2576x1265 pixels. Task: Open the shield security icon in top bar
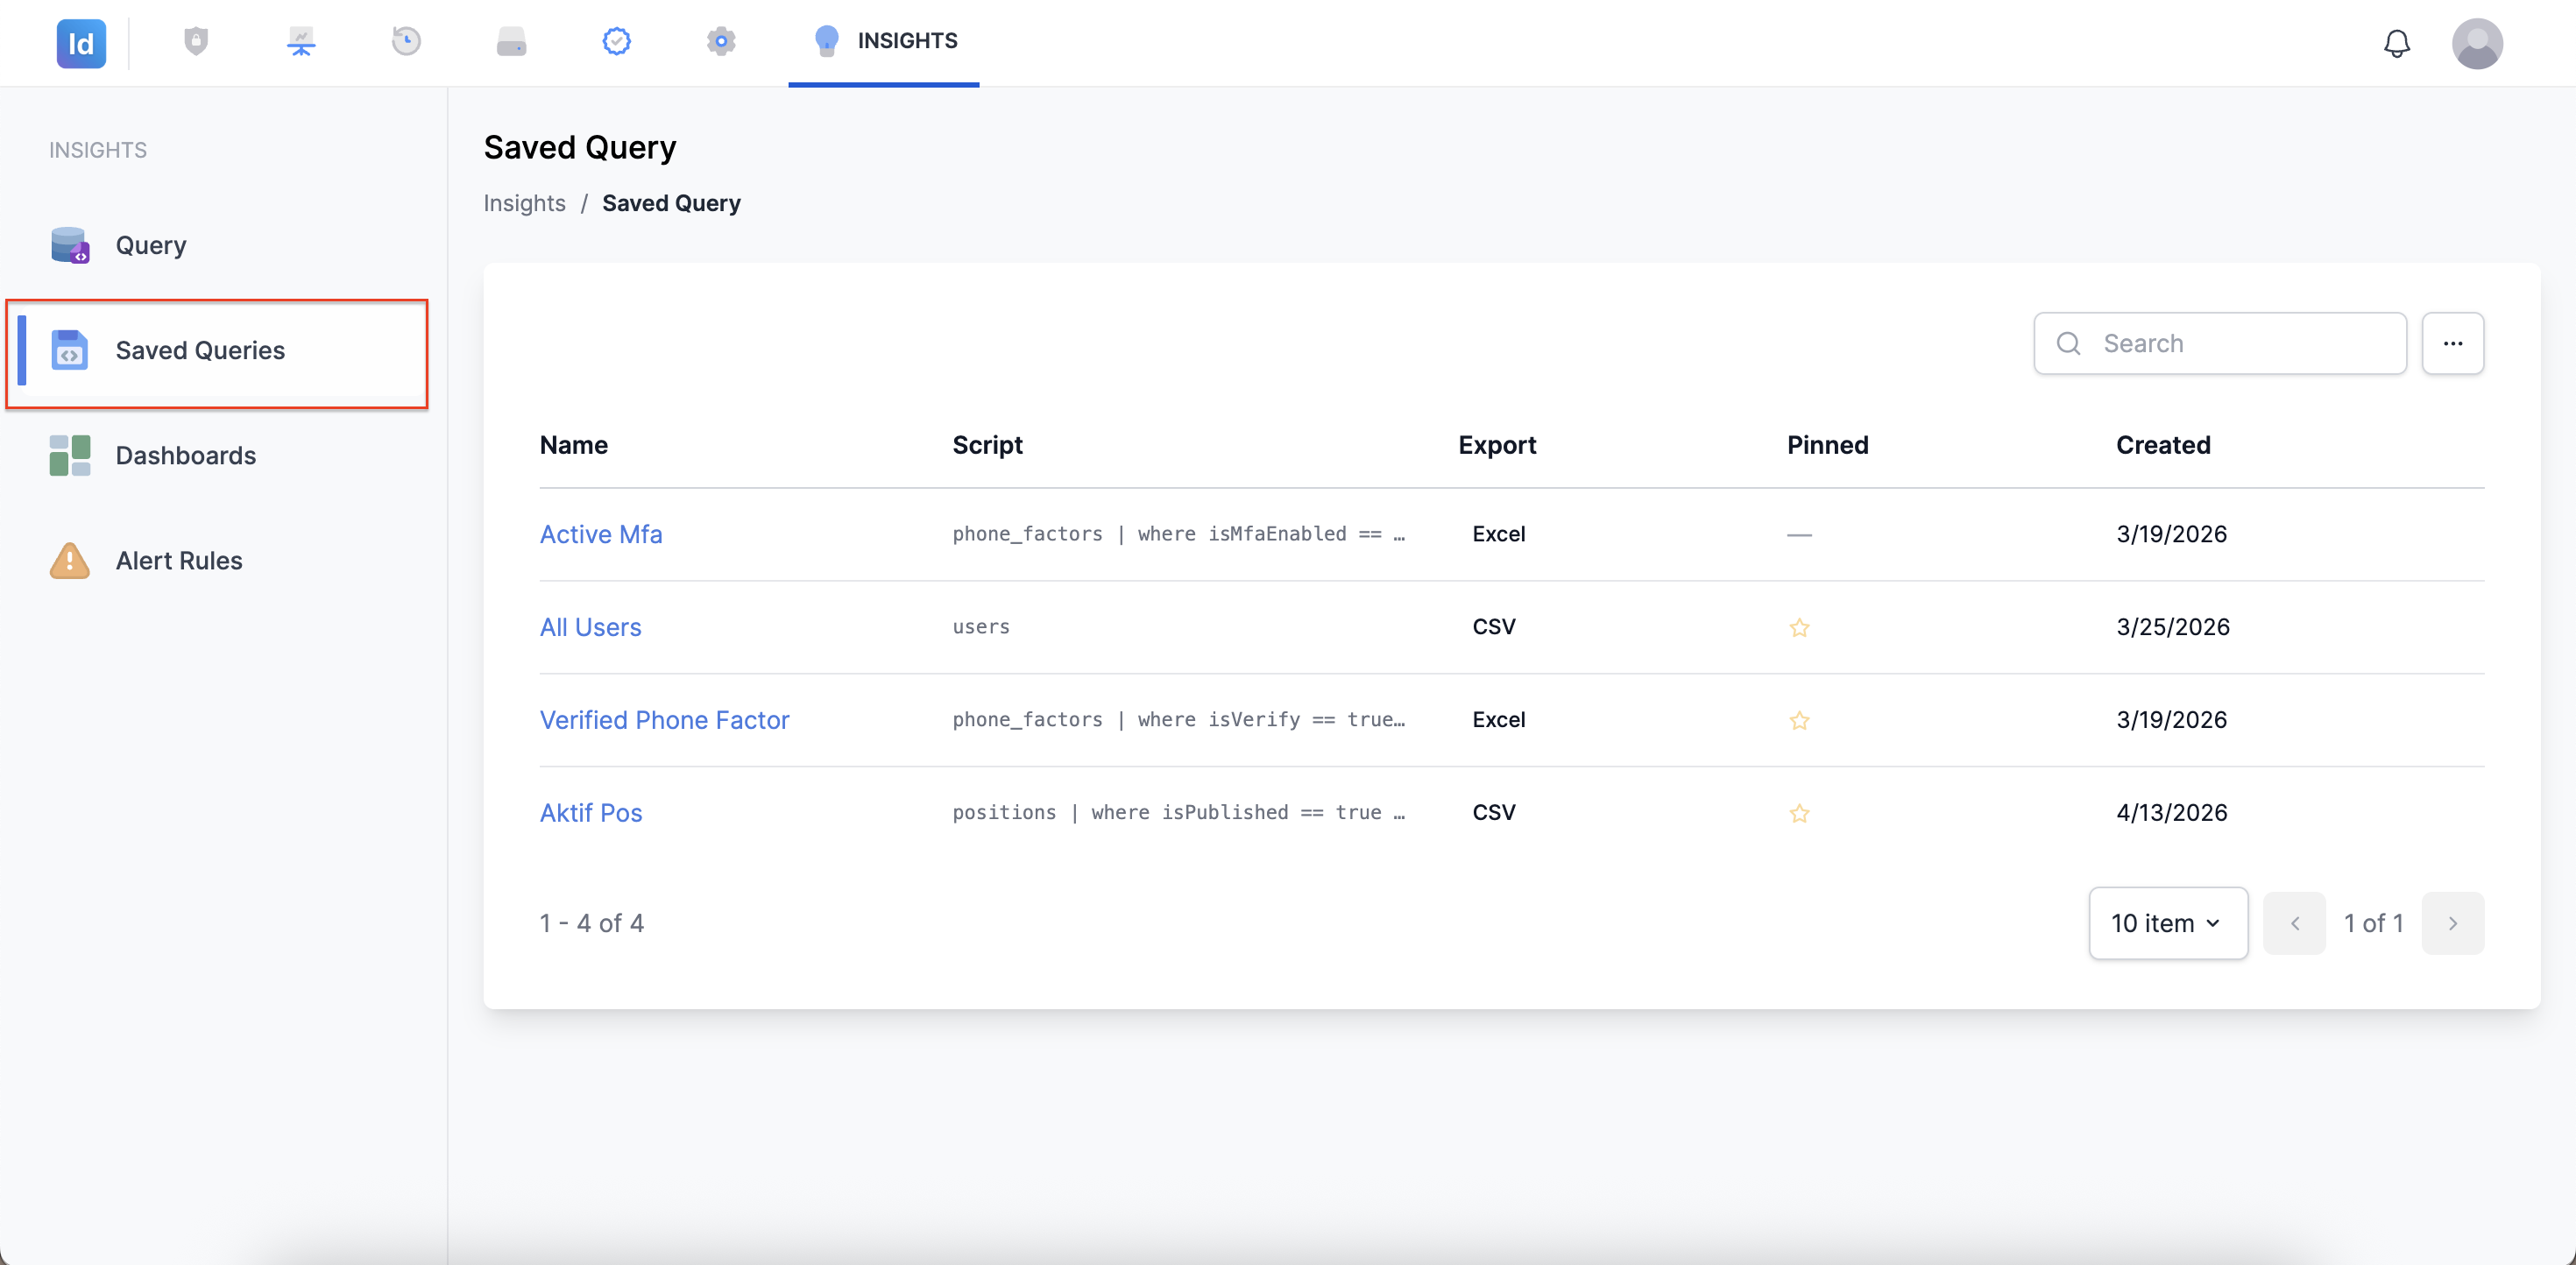[x=196, y=42]
